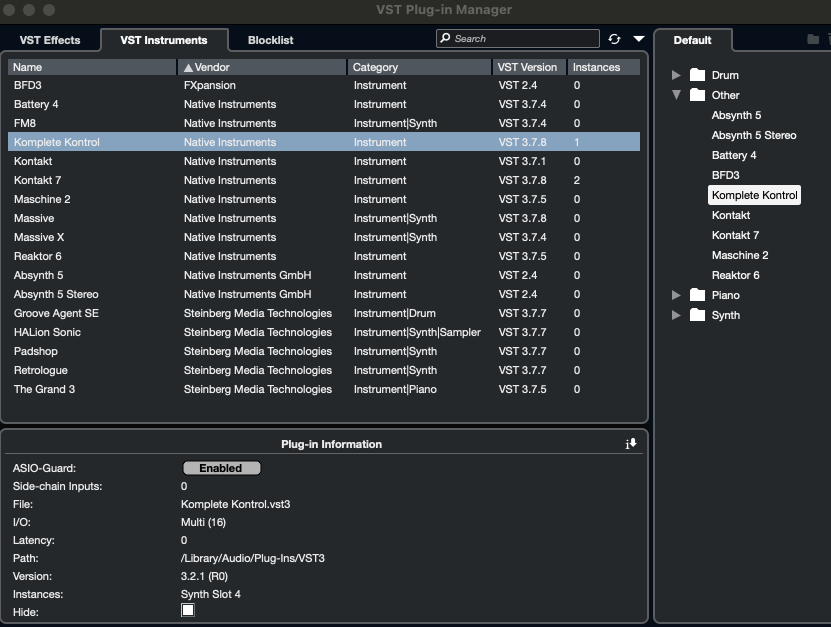
Task: Select the Massive X plug-in row
Action: click(324, 237)
